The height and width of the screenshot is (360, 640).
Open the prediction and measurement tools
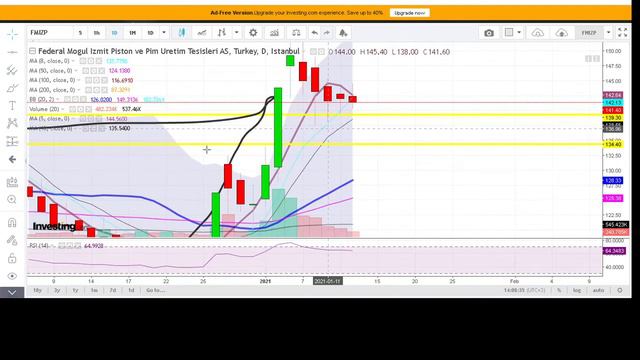click(x=12, y=141)
